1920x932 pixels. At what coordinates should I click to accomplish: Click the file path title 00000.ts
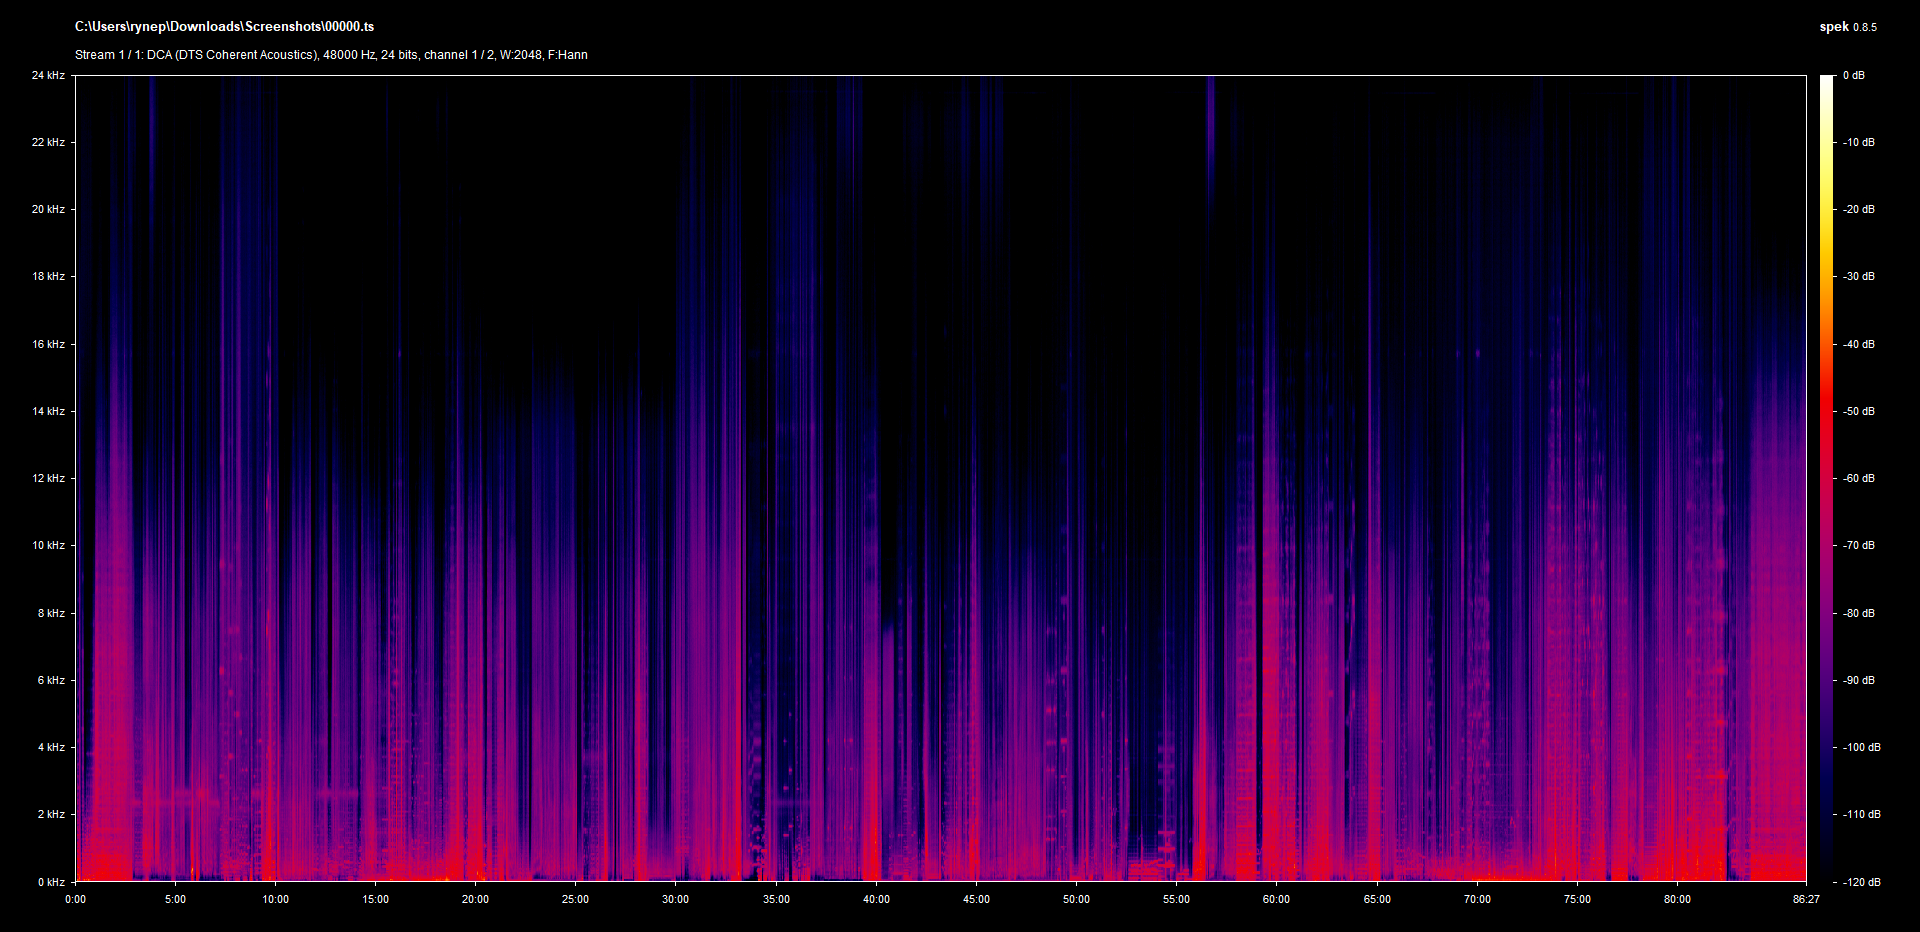[x=224, y=27]
